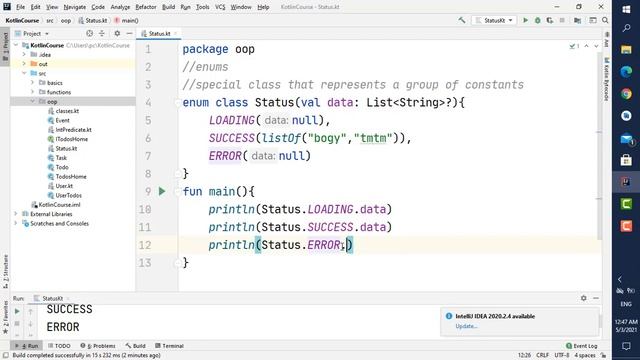The height and width of the screenshot is (360, 640).
Task: Toggle fold marker on enum class line
Action: [x=178, y=102]
